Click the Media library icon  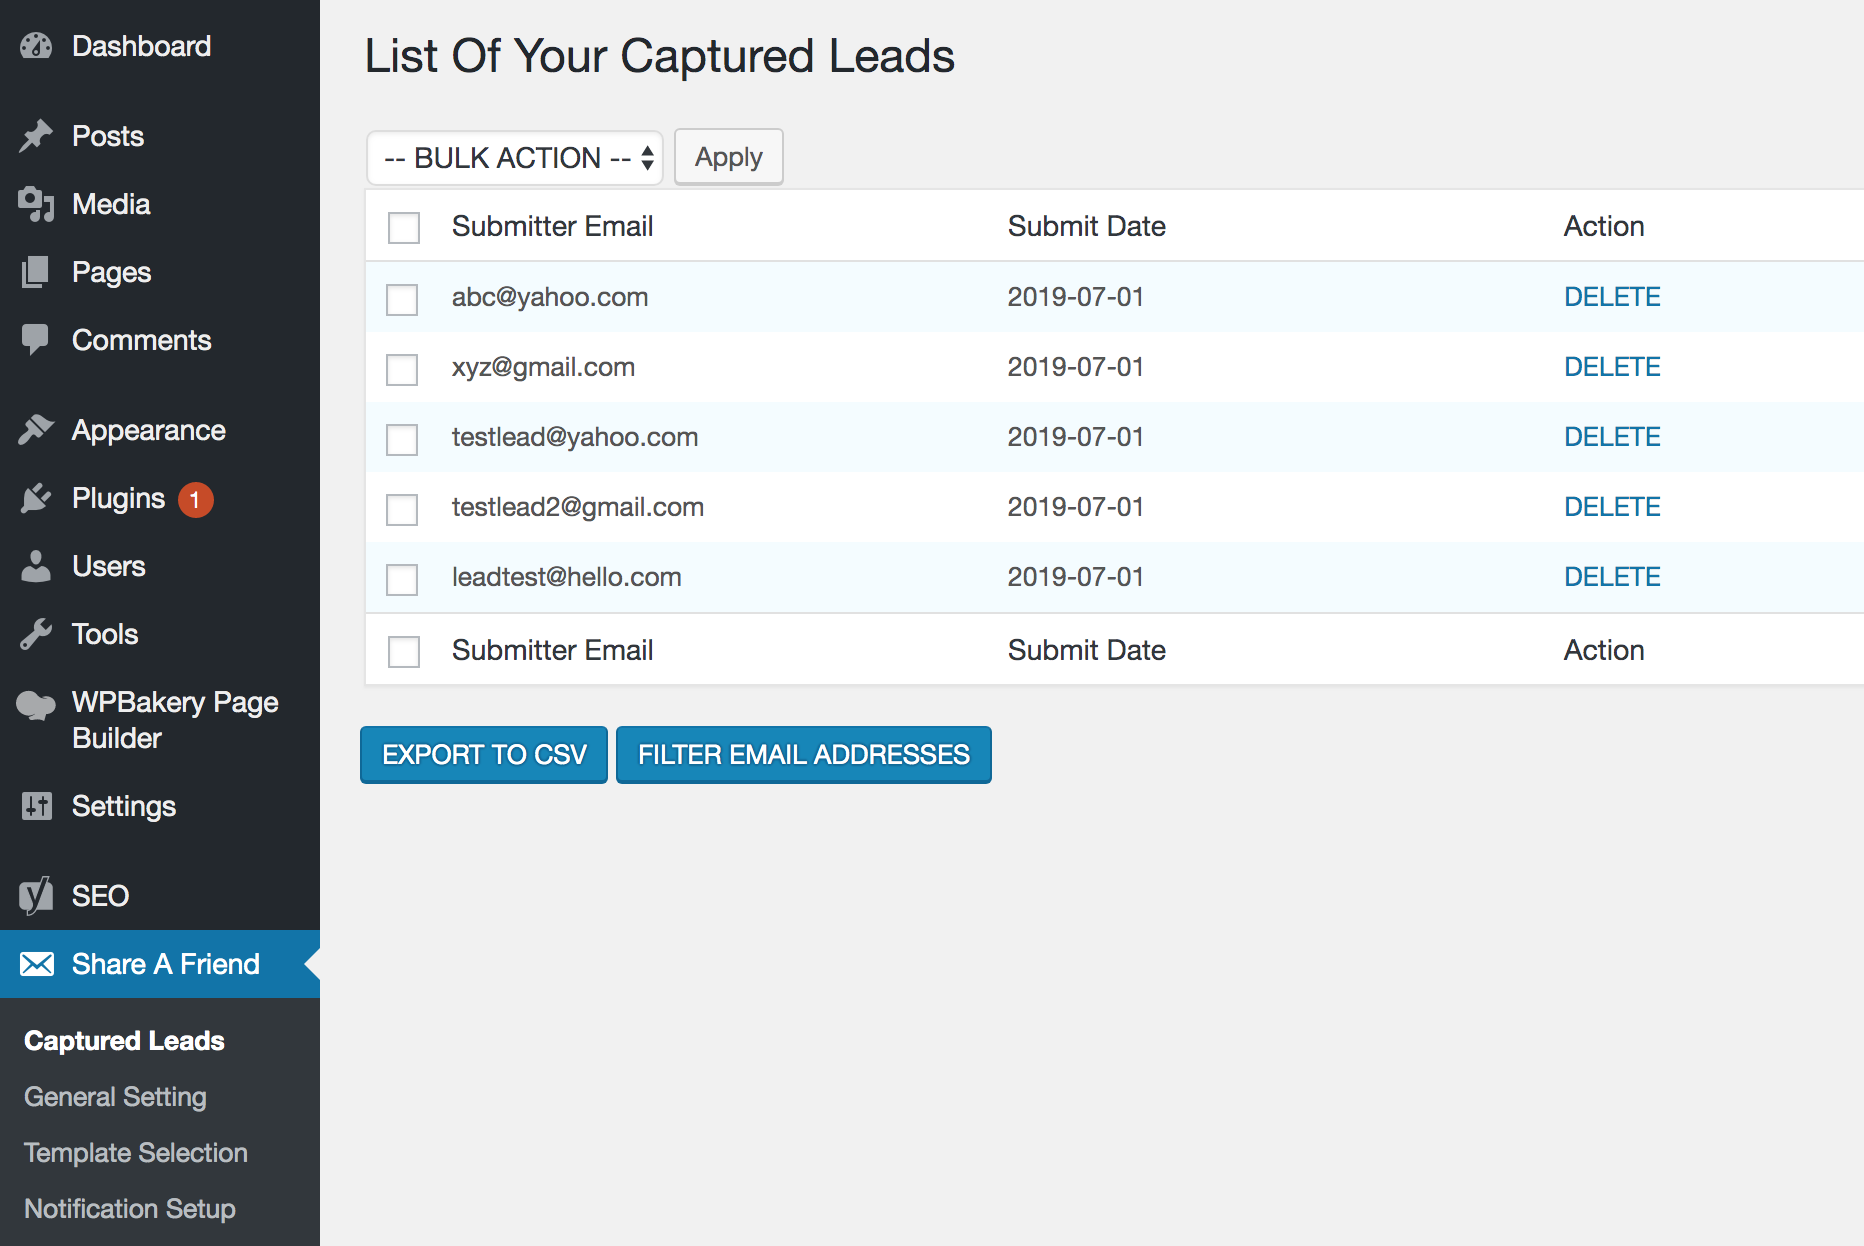[x=36, y=204]
